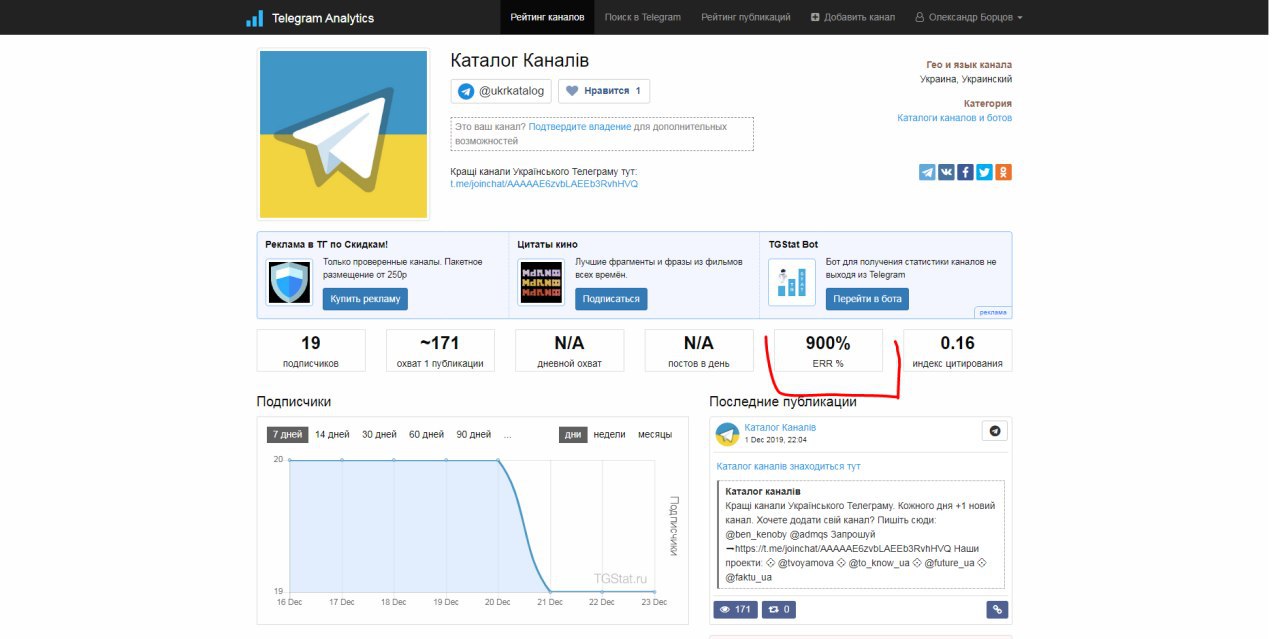This screenshot has height=639, width=1280.
Task: Select the 30 дней period
Action: (379, 434)
